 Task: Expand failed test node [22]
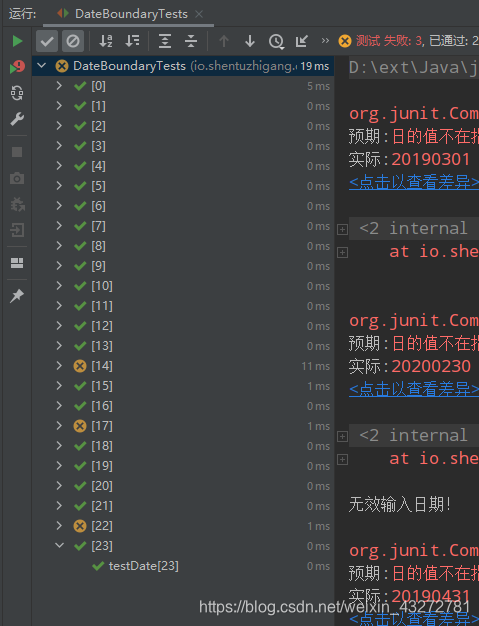click(x=59, y=525)
